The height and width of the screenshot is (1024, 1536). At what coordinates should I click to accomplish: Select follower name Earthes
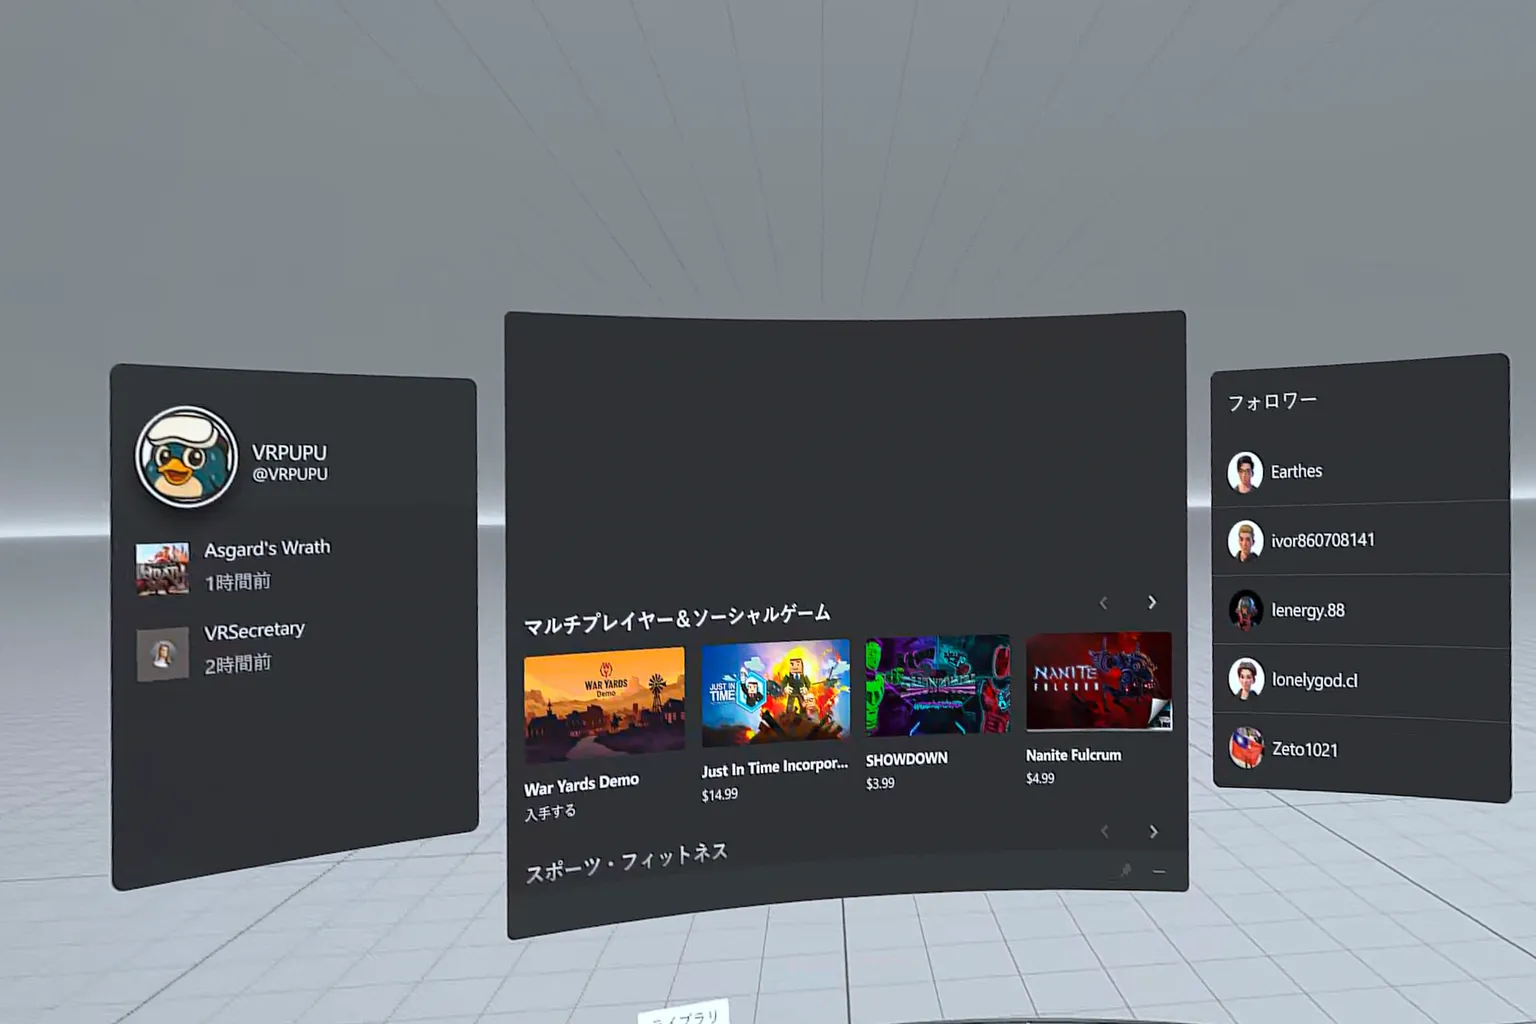click(1297, 471)
